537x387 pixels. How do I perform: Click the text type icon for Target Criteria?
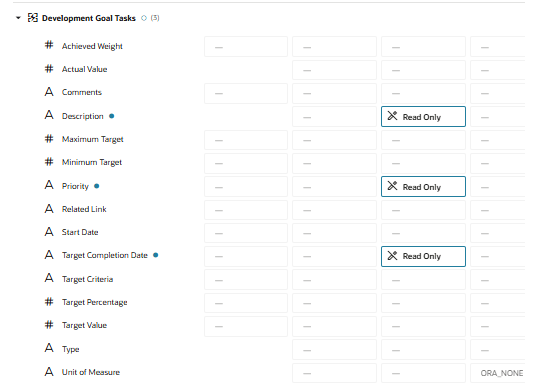[49, 278]
